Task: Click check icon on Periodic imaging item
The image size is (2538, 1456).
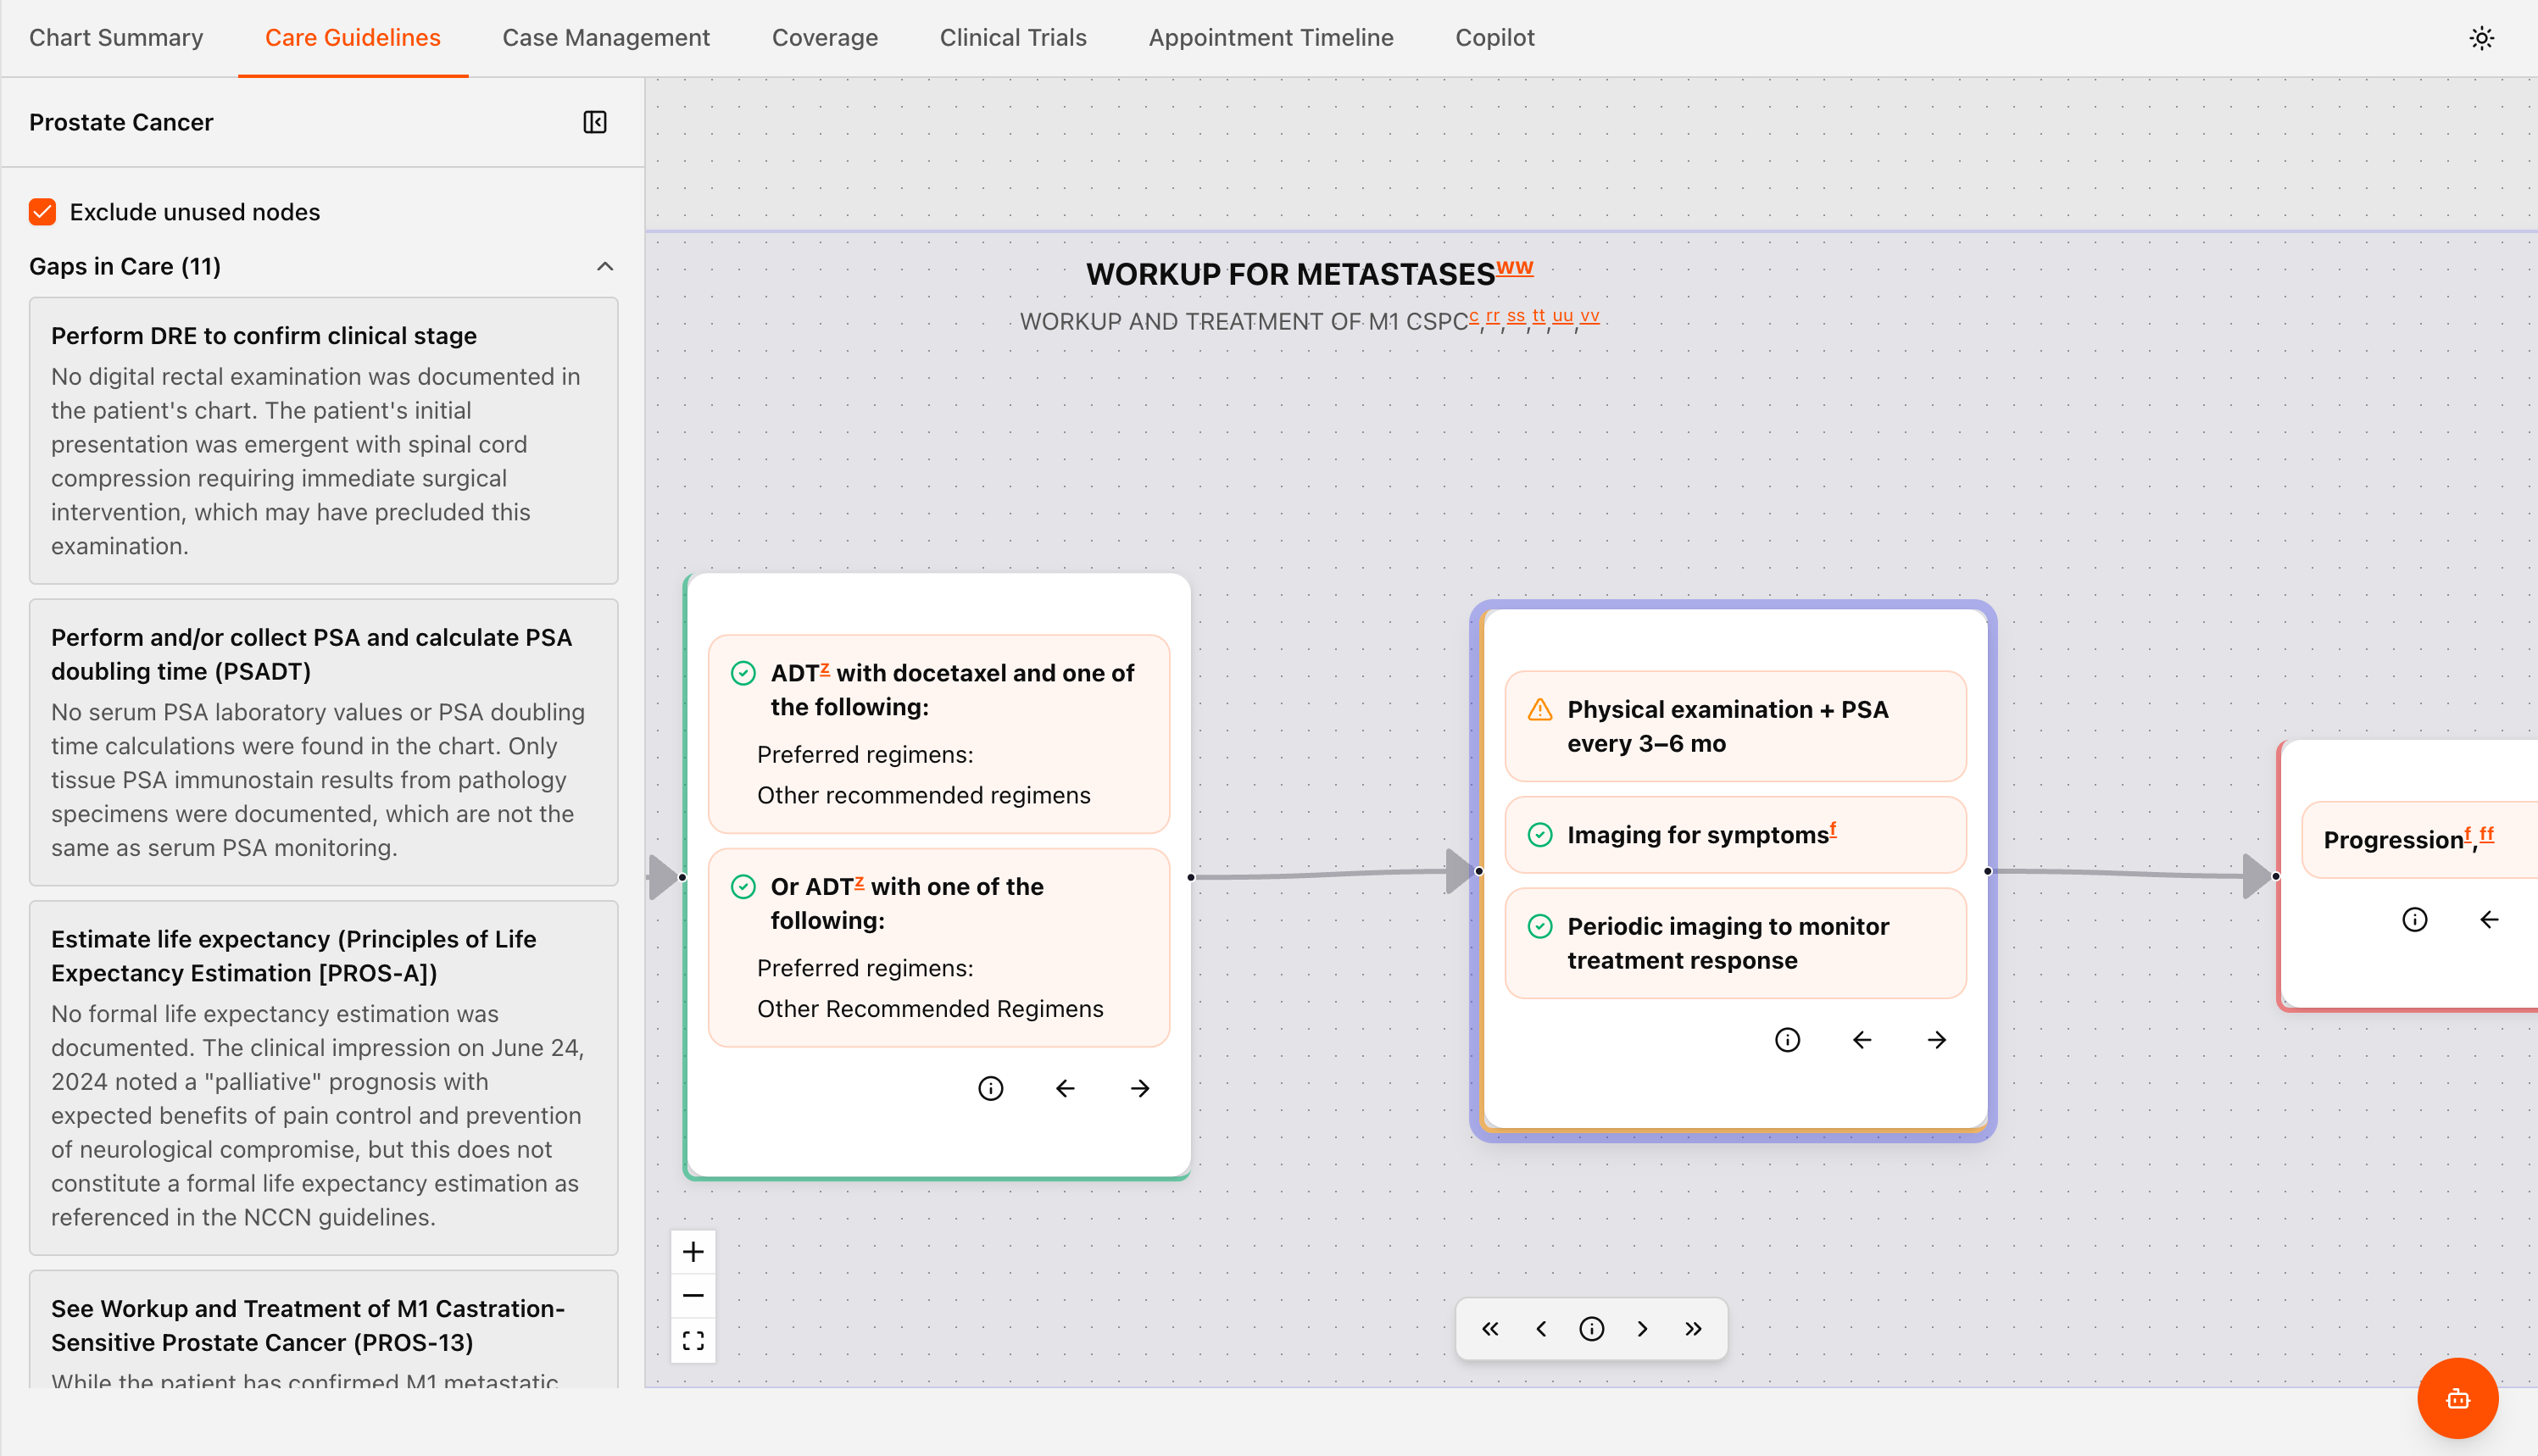Action: click(1540, 926)
